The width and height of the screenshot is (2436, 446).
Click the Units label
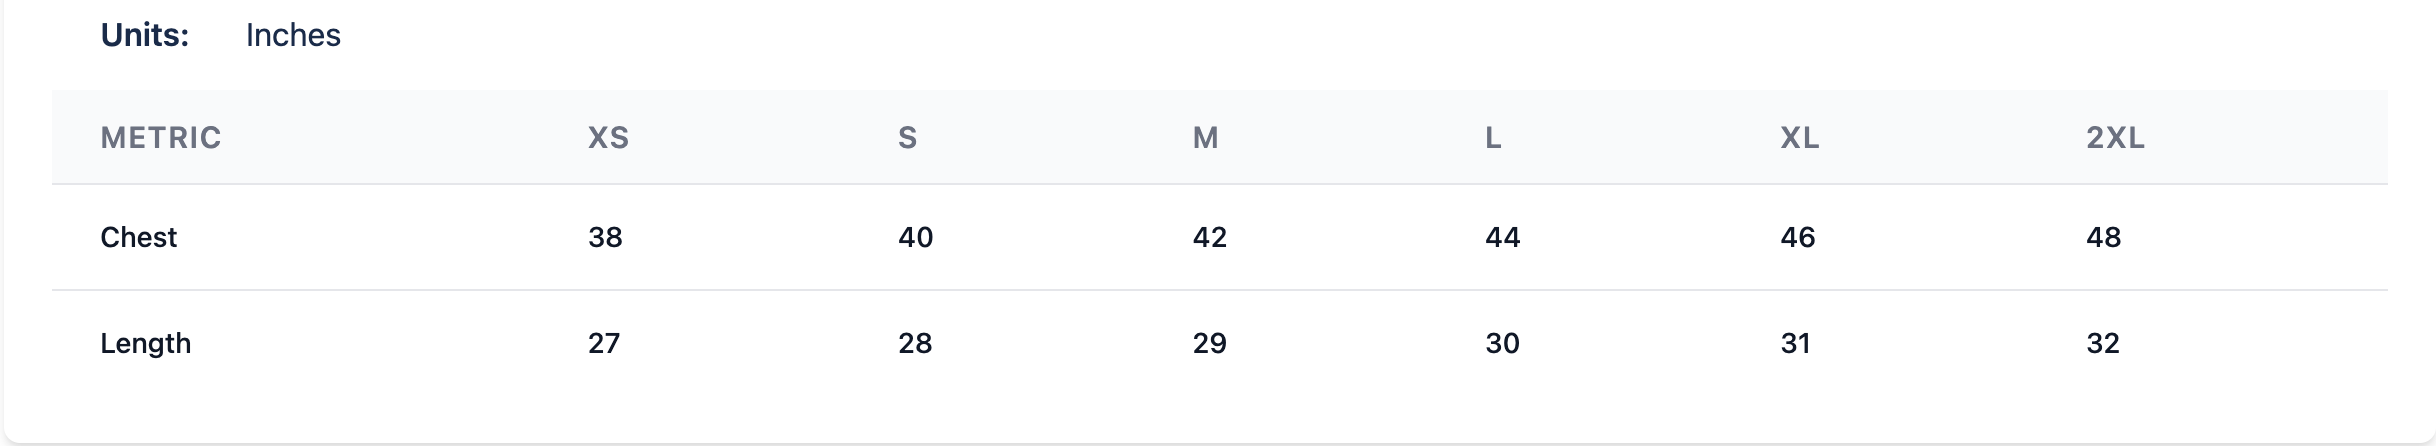coord(145,35)
